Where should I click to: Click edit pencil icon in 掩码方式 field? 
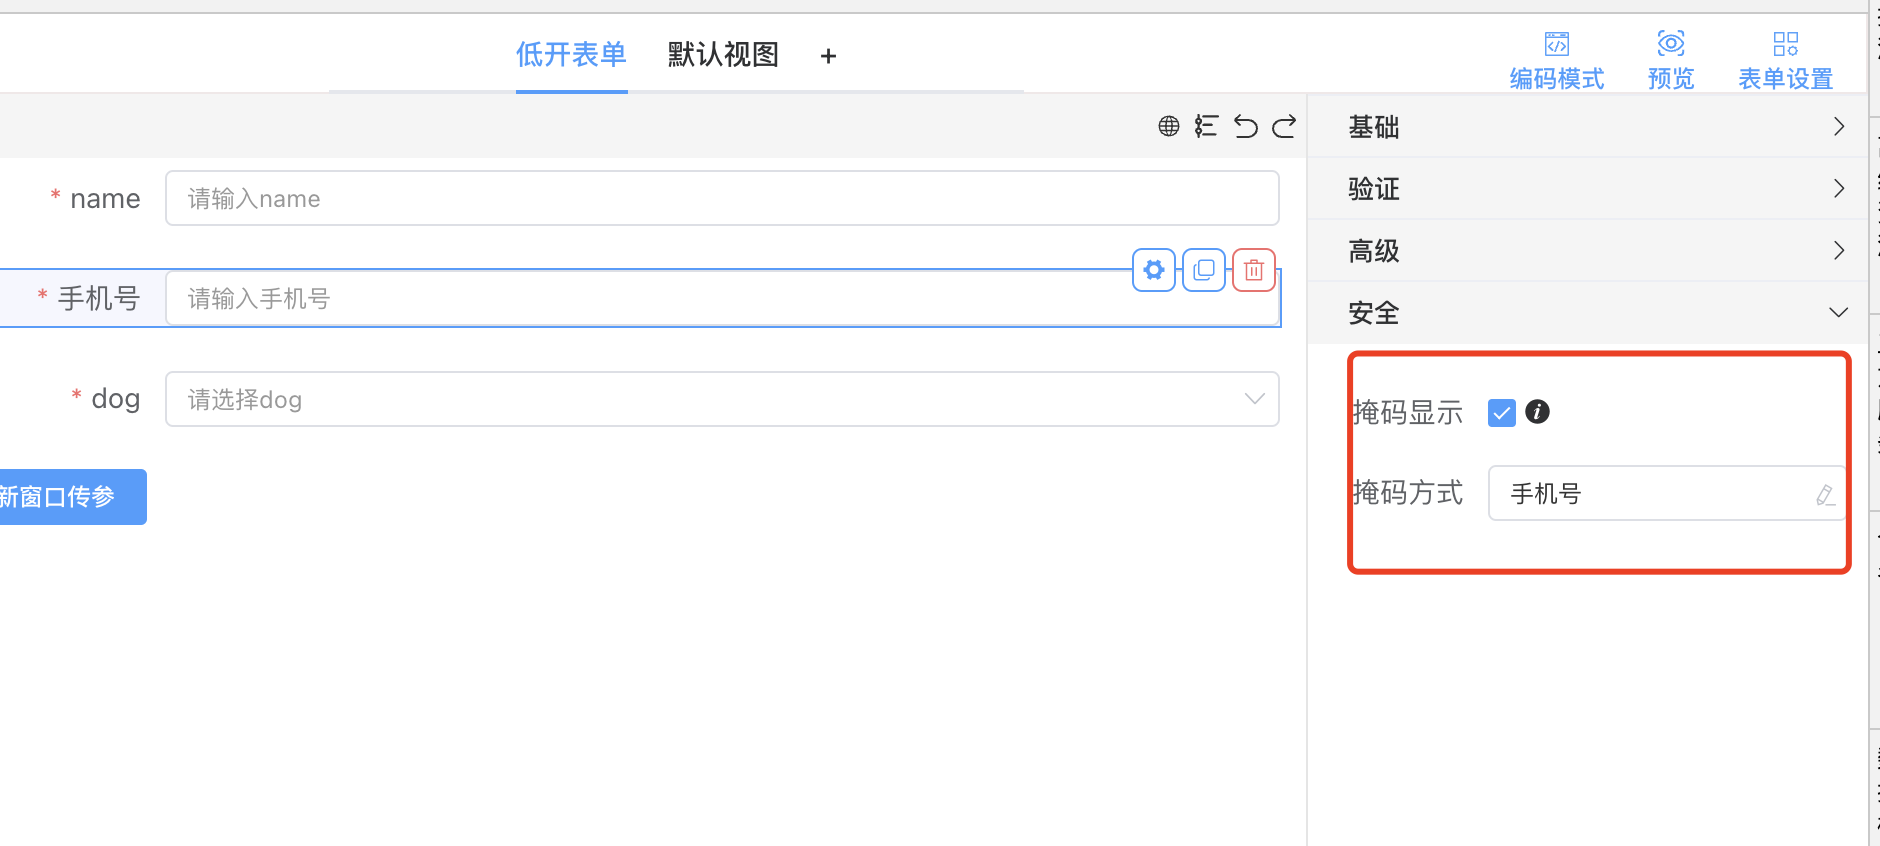[x=1825, y=494]
